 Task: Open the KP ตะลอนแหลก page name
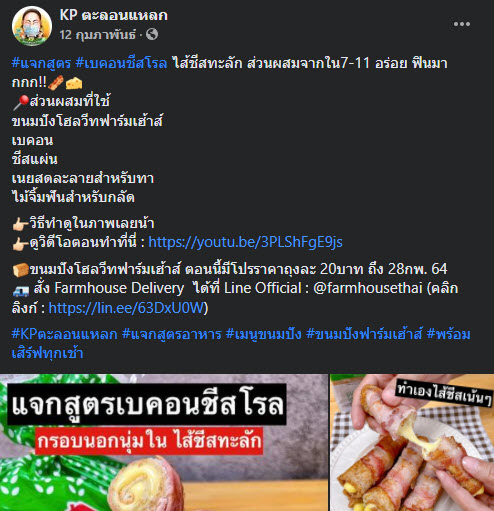(x=113, y=15)
